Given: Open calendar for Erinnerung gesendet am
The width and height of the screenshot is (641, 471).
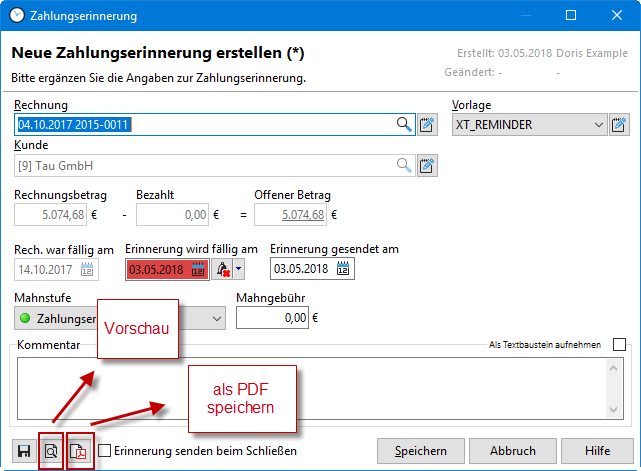Looking at the screenshot, I should point(343,269).
